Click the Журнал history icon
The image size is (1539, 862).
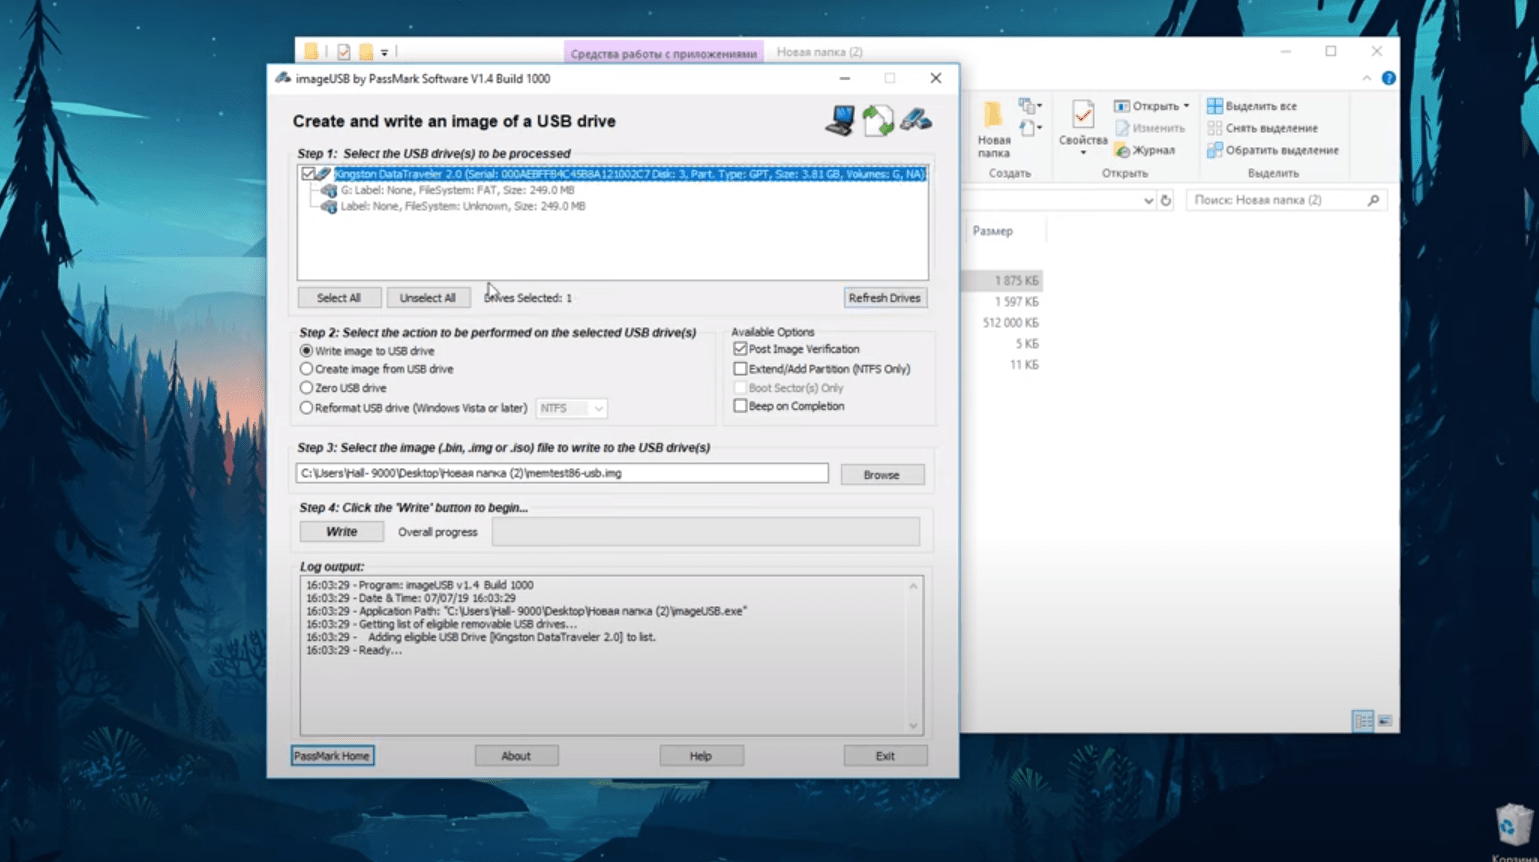1123,150
